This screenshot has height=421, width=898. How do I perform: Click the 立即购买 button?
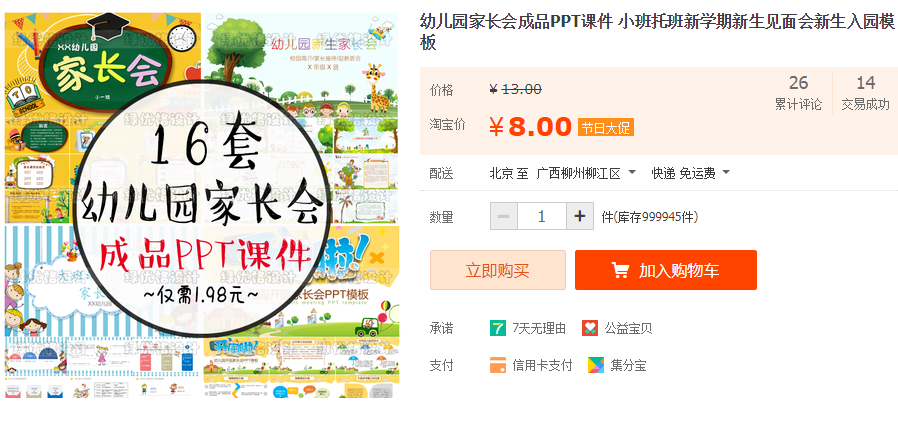(498, 270)
